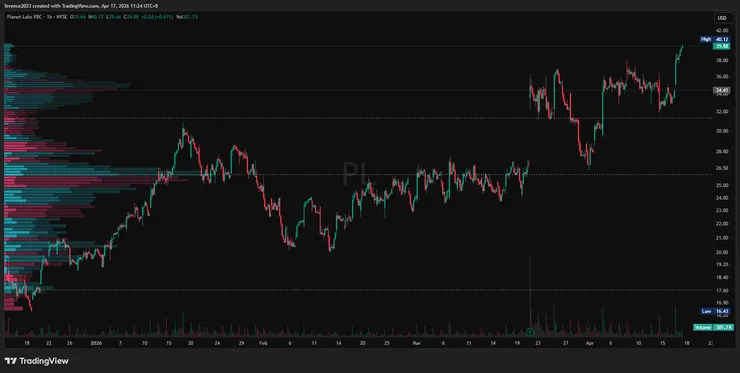Click the High 40.12 price label
The height and width of the screenshot is (373, 740).
click(715, 40)
